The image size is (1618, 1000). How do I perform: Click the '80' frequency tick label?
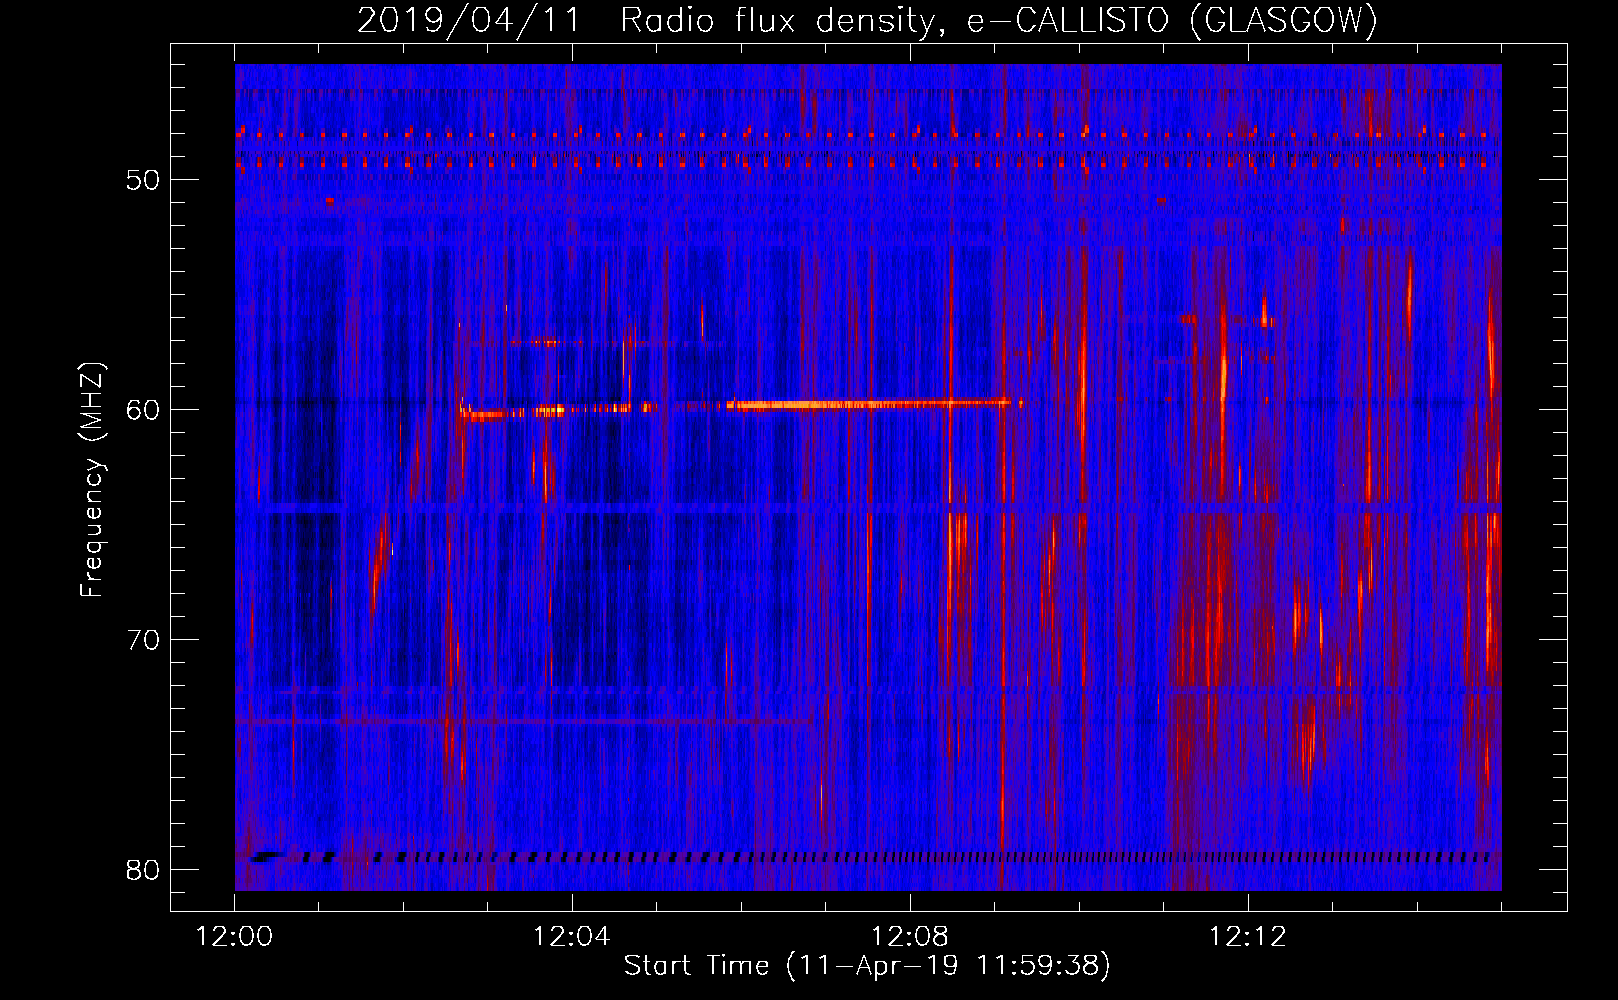click(x=143, y=870)
